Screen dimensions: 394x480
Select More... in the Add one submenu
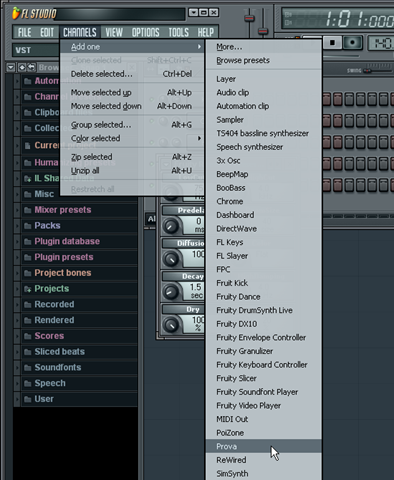[263, 47]
